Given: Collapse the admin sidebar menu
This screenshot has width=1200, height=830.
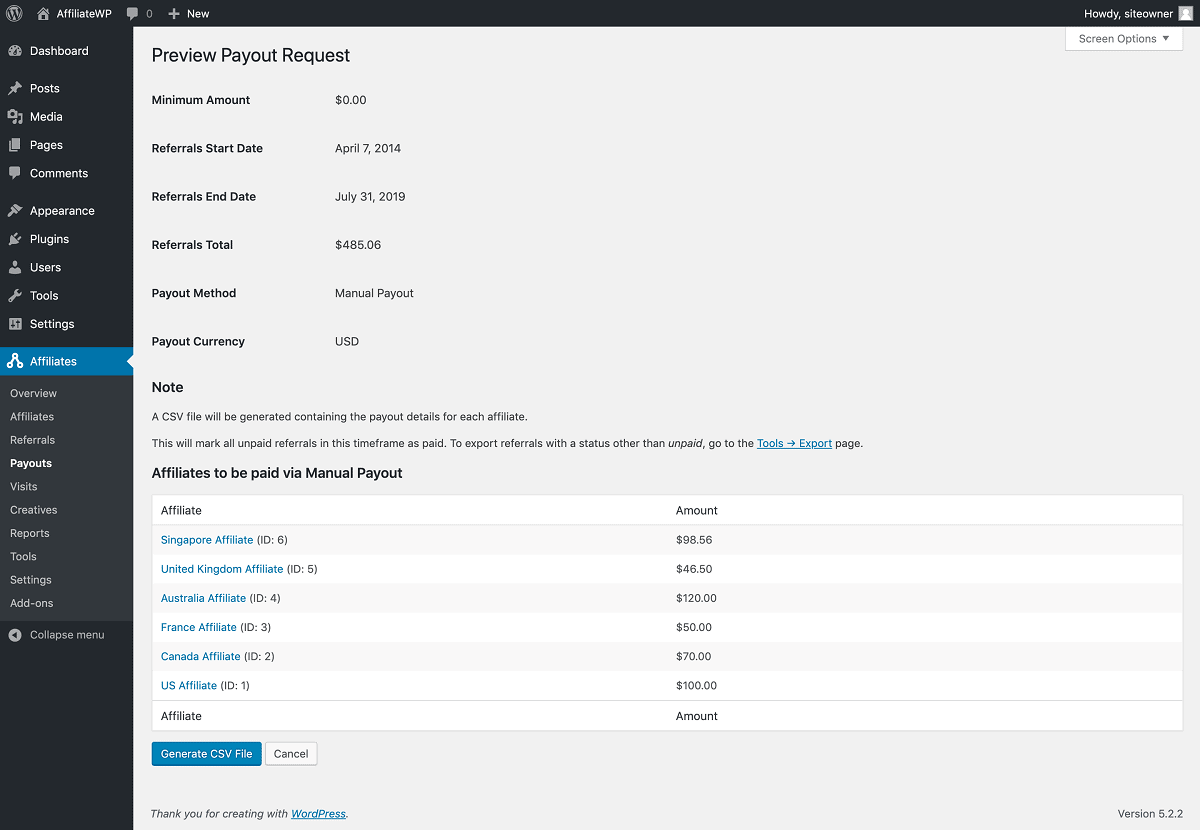Looking at the screenshot, I should point(57,635).
